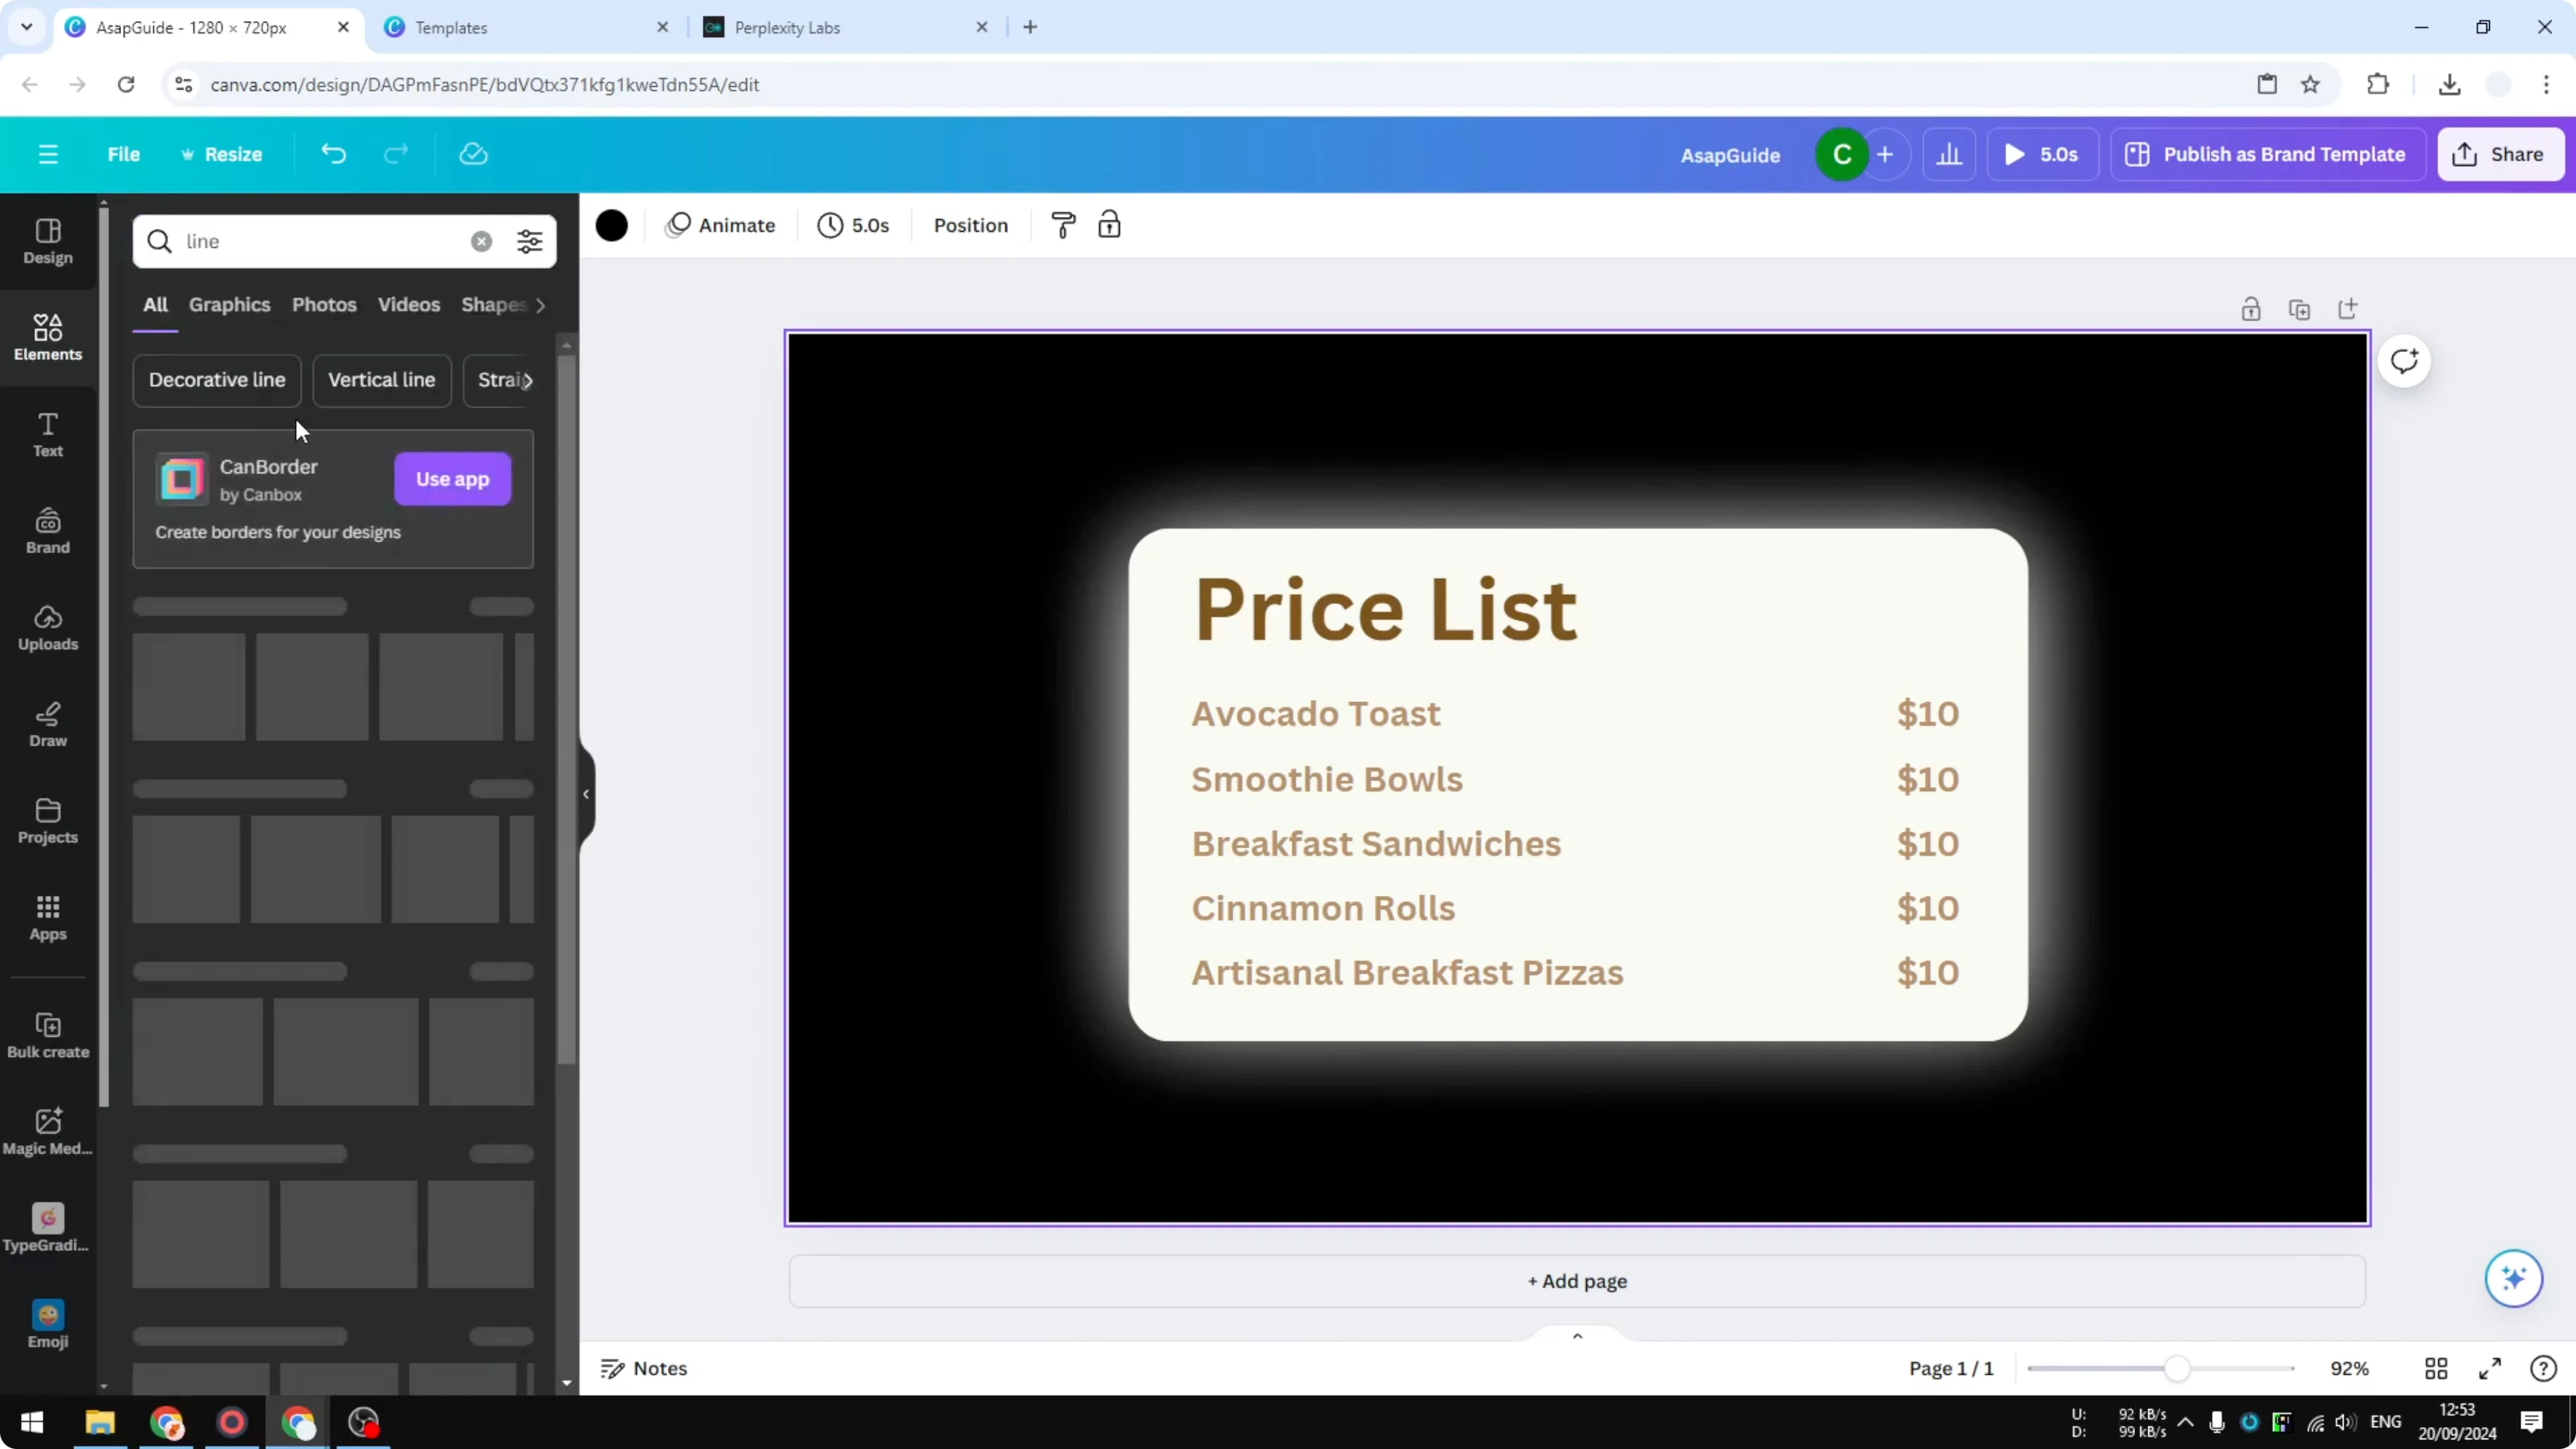2576x1449 pixels.
Task: Open the help question mark
Action: tap(2543, 1368)
